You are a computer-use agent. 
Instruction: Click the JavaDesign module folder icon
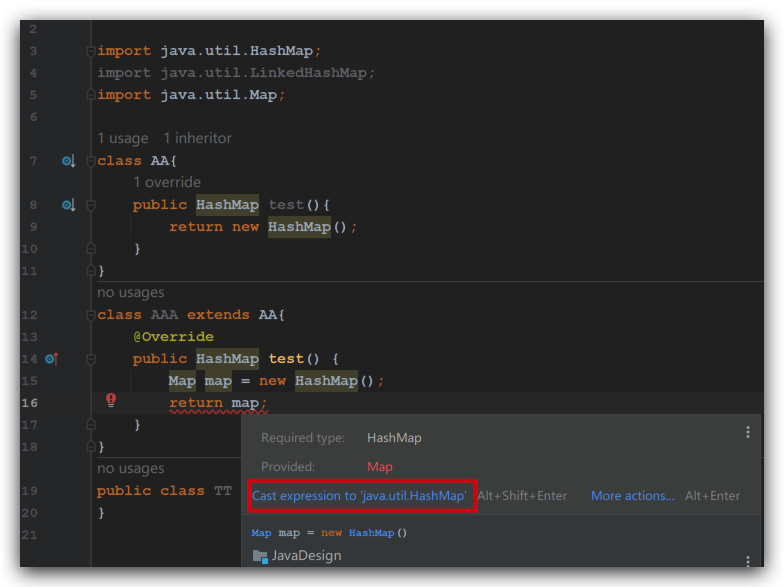[260, 556]
